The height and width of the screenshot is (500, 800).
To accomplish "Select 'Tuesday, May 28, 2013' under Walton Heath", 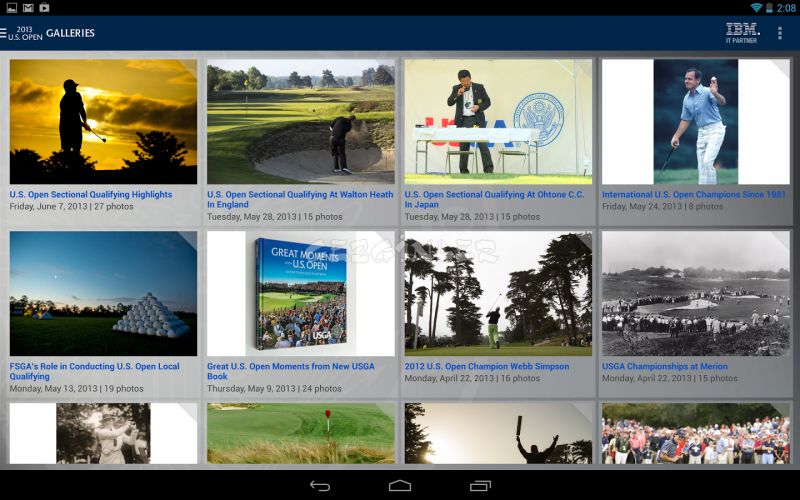I will coord(252,217).
